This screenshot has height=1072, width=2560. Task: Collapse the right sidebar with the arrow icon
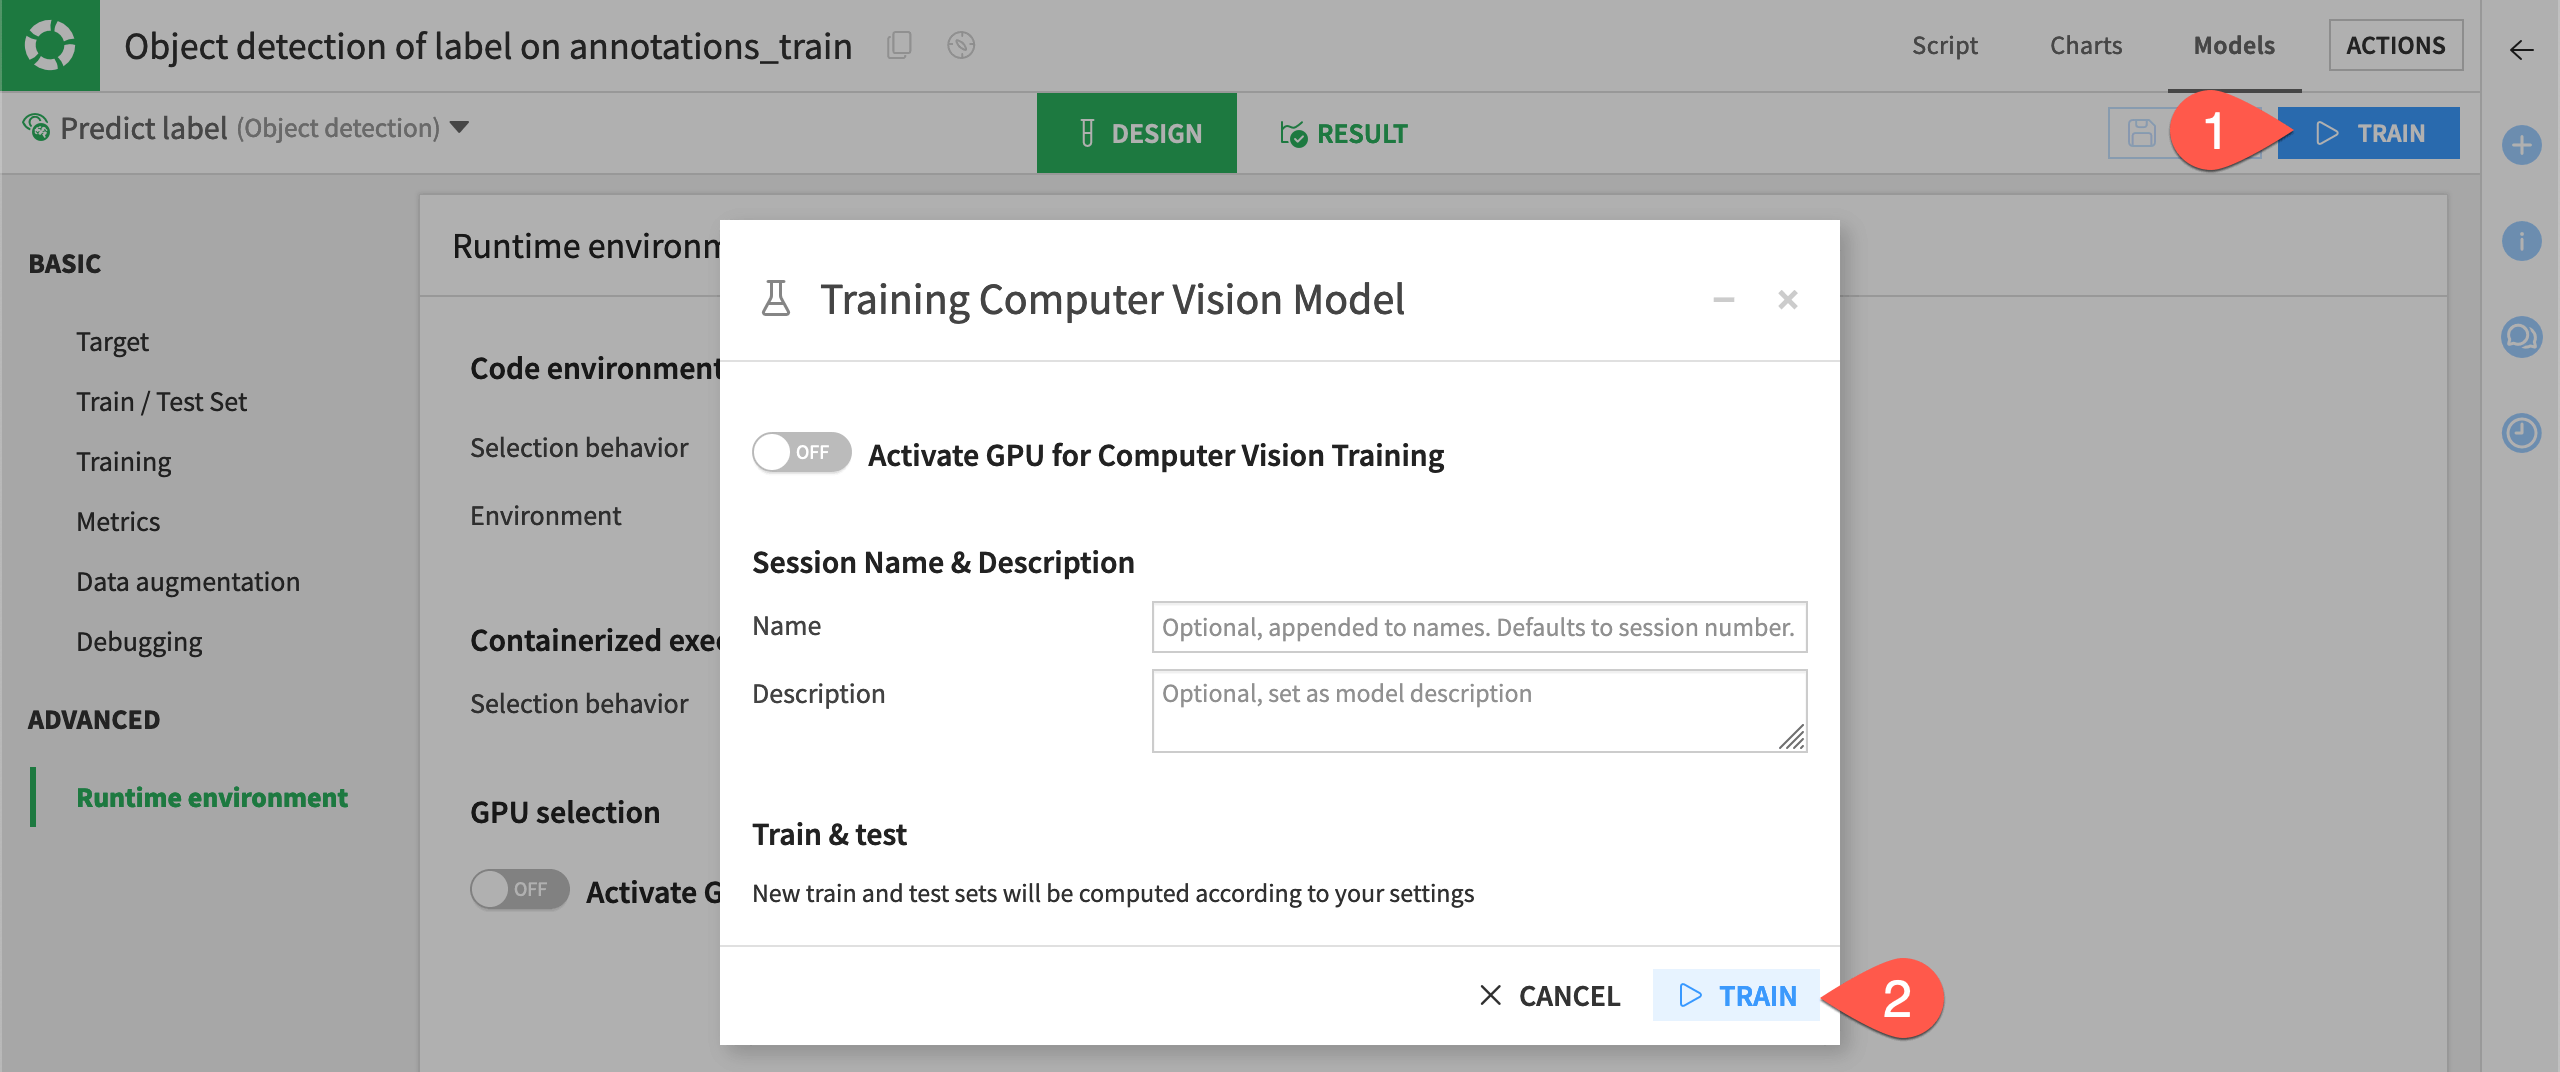point(2521,48)
